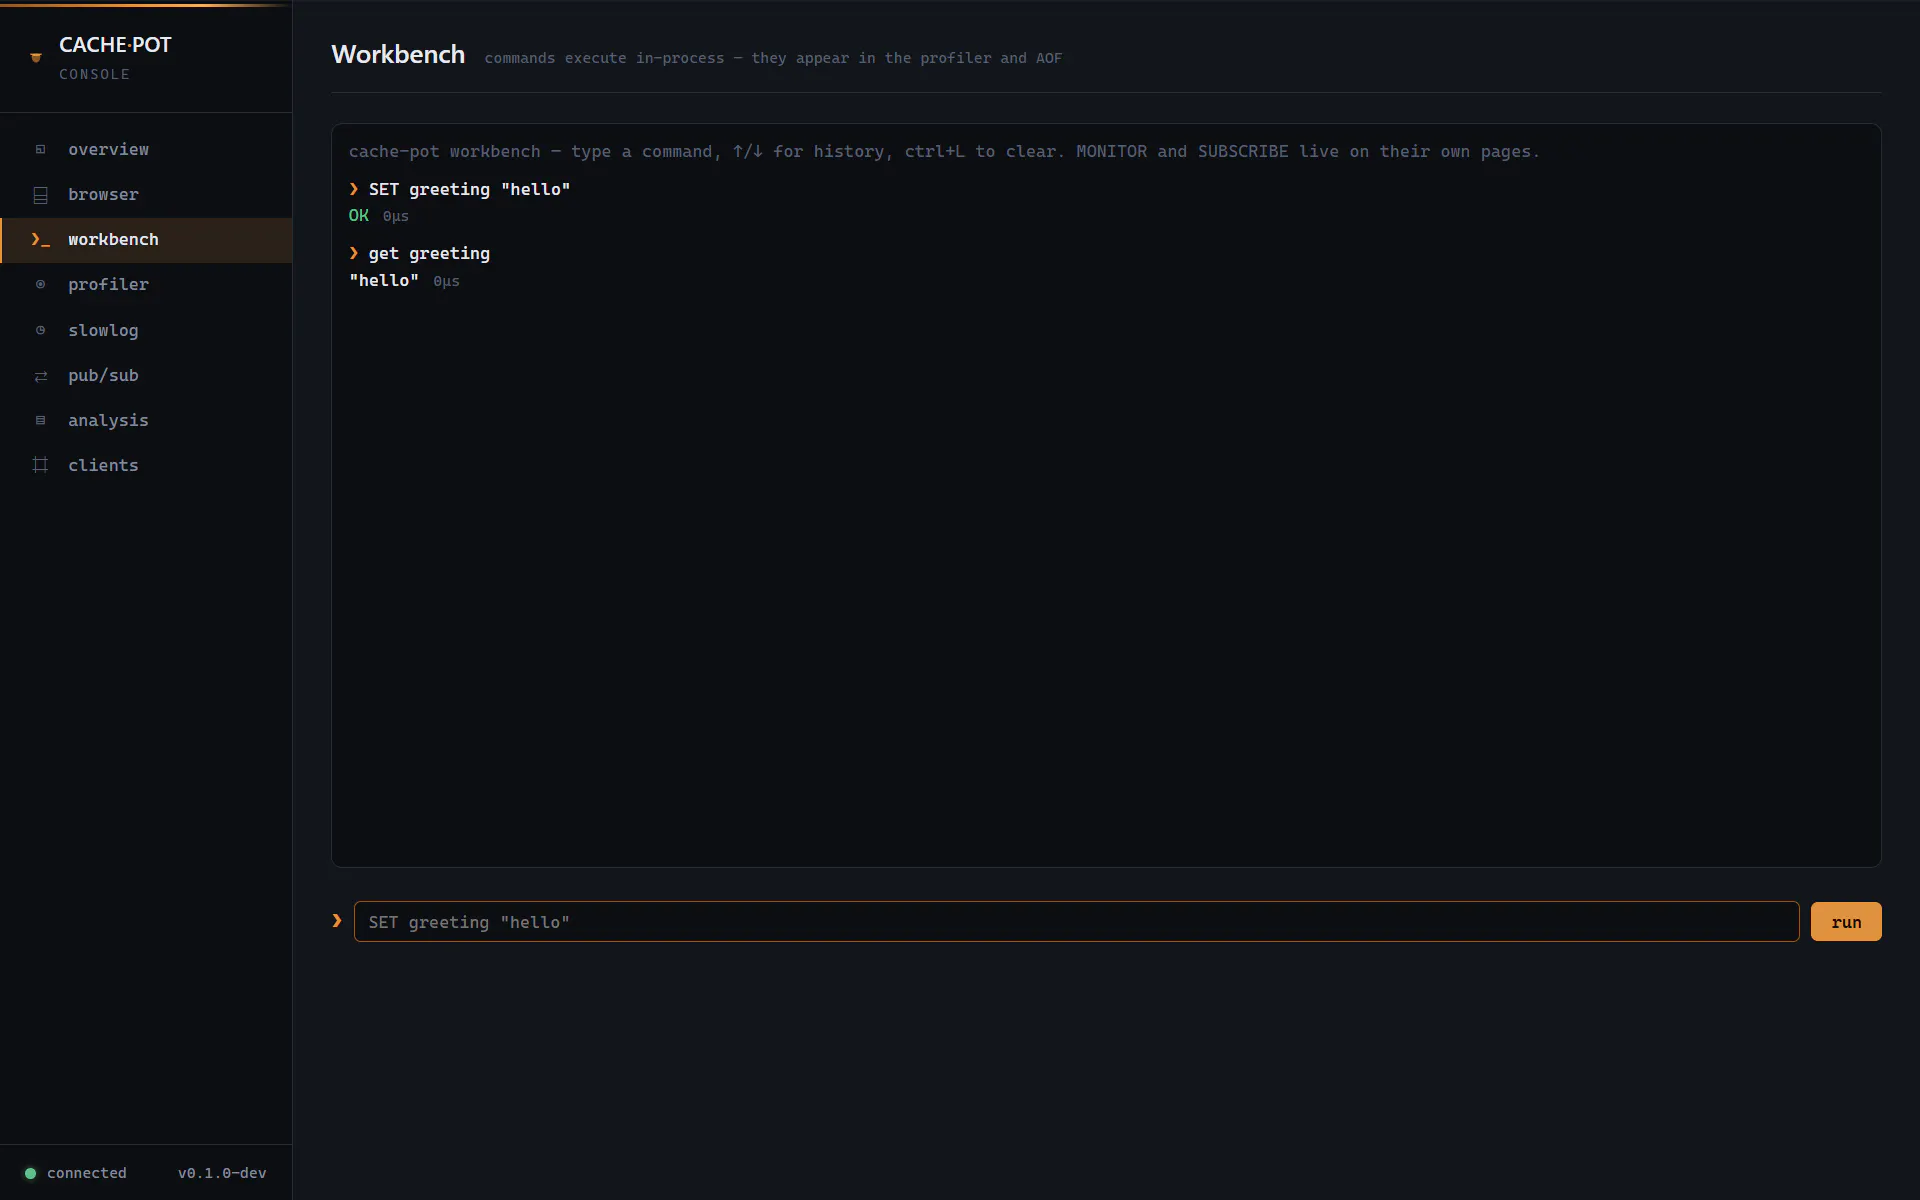Click the slowlog clock icon
1920x1200 pixels.
[40, 330]
